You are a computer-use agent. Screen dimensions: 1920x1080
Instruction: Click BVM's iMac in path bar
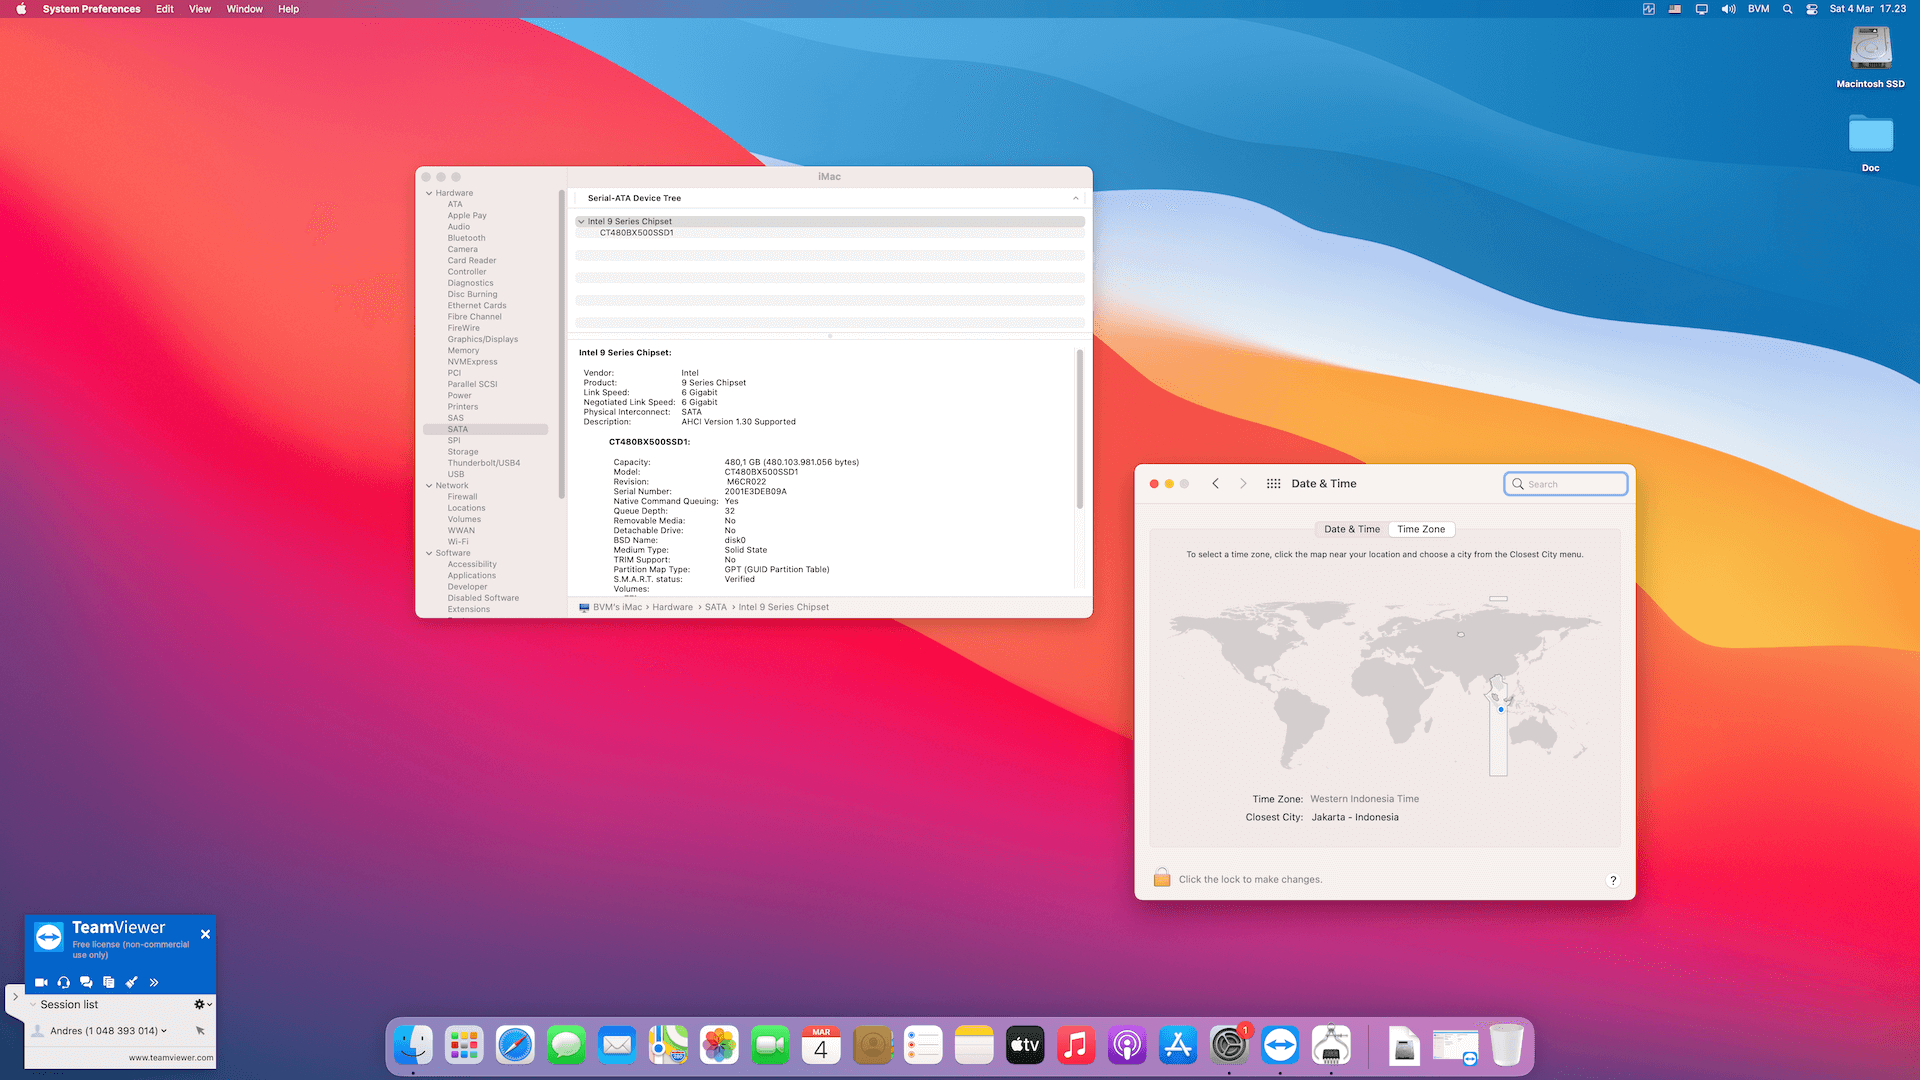(617, 607)
